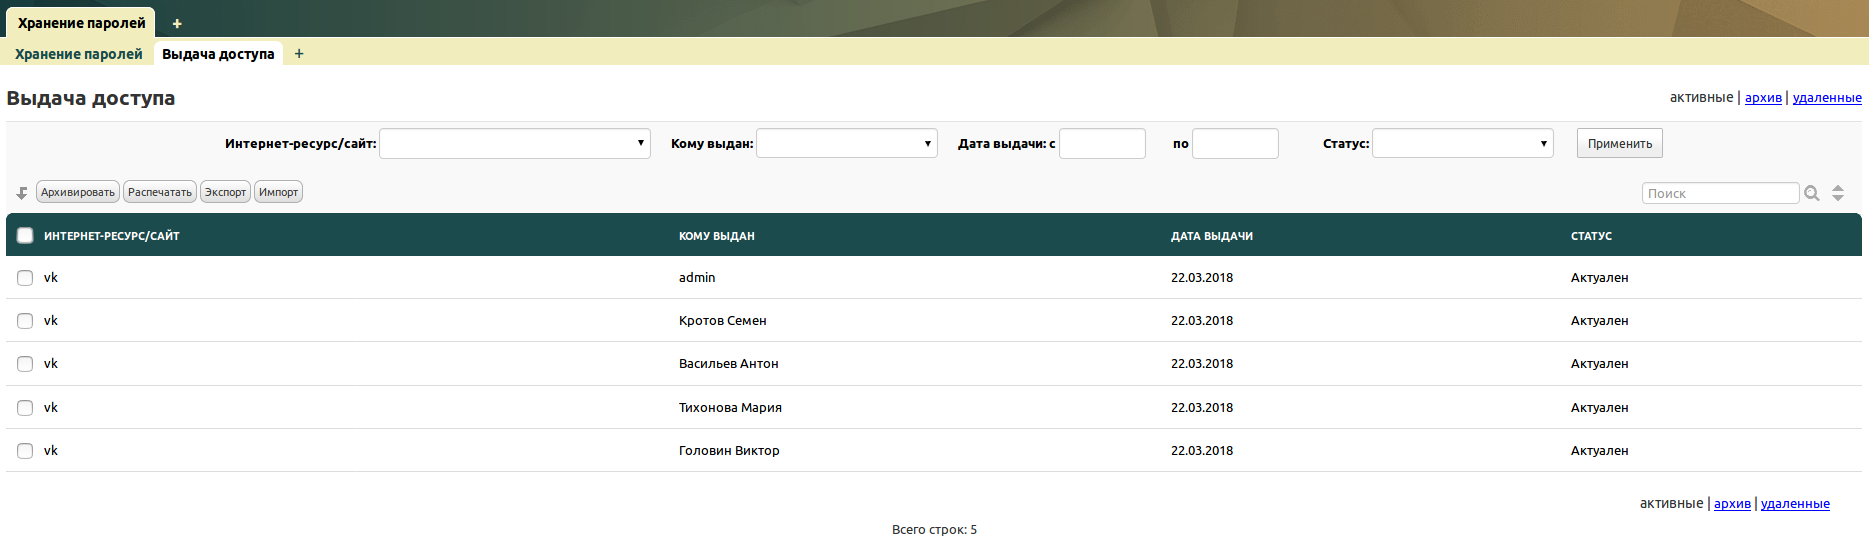Click the up/down sort arrows icon
Screen dimensions: 1869x538
[1837, 193]
